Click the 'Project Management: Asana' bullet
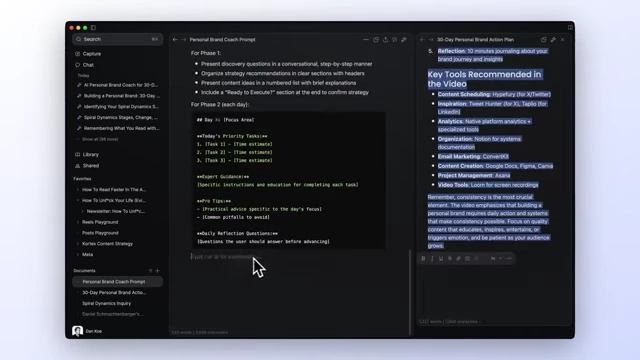This screenshot has height=360, width=640. pyautogui.click(x=474, y=176)
